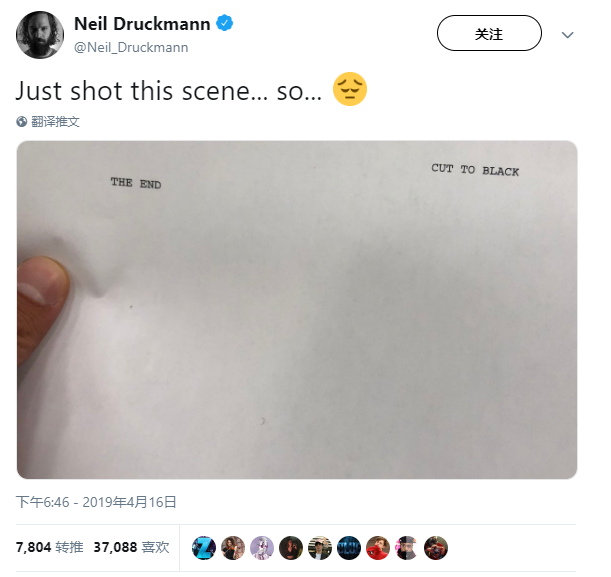This screenshot has height=577, width=611.
Task: Open the script page photo with THE END
Action: click(297, 310)
